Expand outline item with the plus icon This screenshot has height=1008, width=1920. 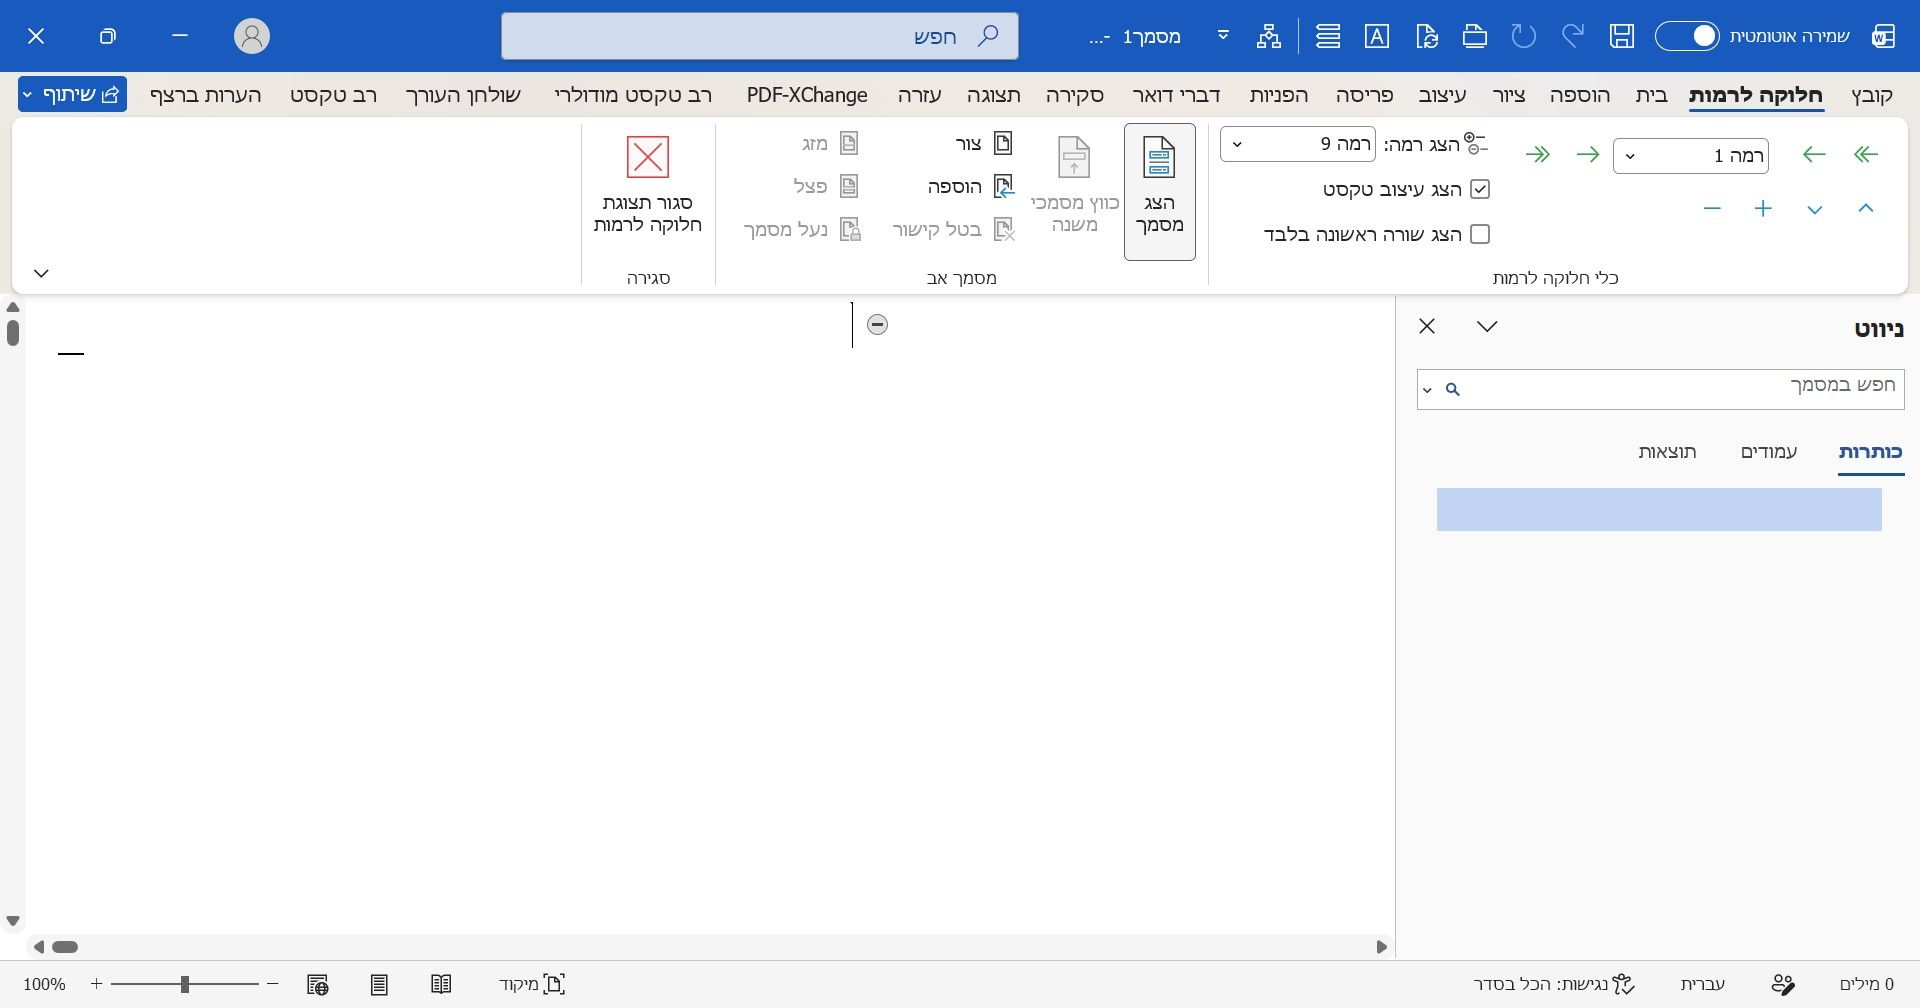[1763, 209]
